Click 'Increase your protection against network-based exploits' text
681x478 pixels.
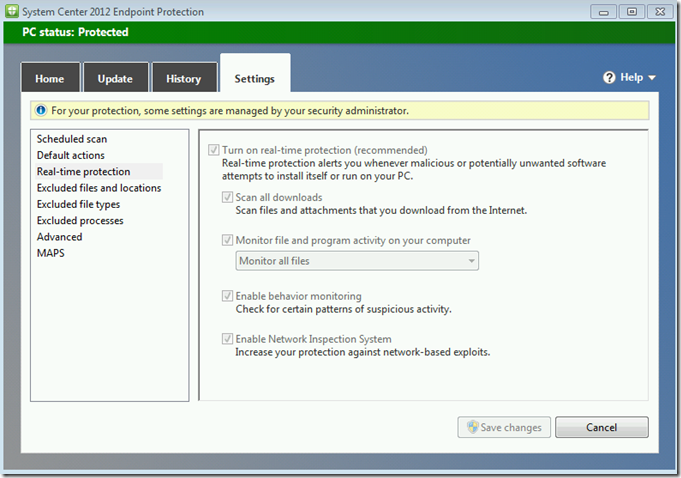363,352
